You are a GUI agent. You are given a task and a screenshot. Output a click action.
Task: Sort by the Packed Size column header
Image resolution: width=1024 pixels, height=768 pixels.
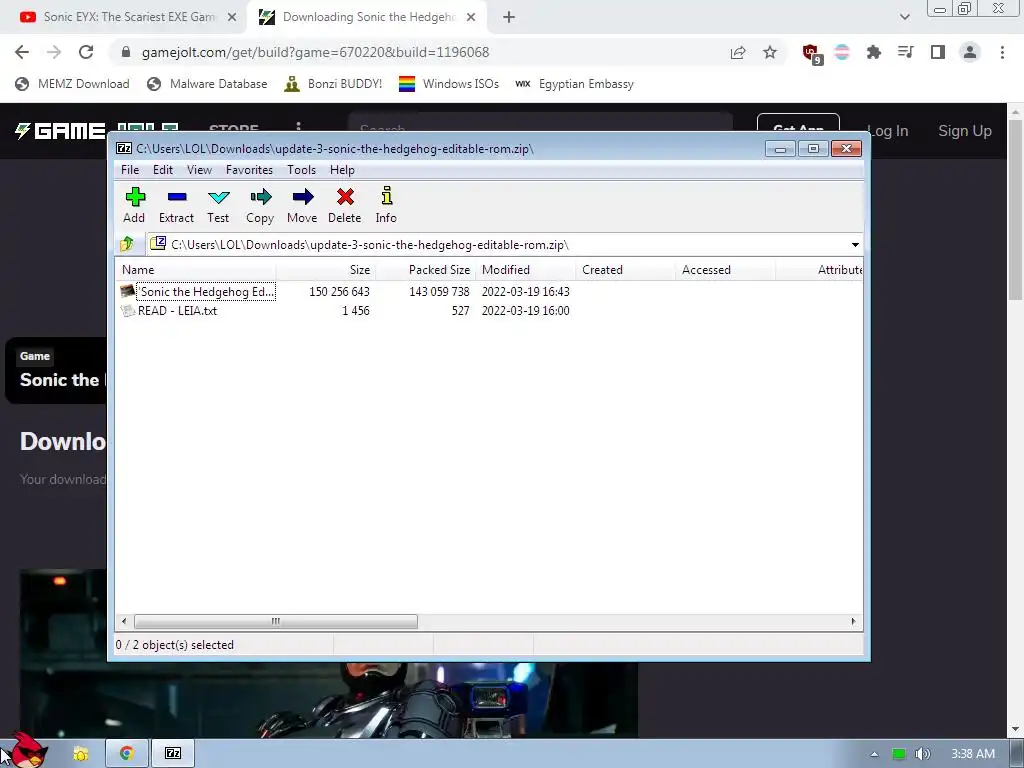click(x=426, y=270)
